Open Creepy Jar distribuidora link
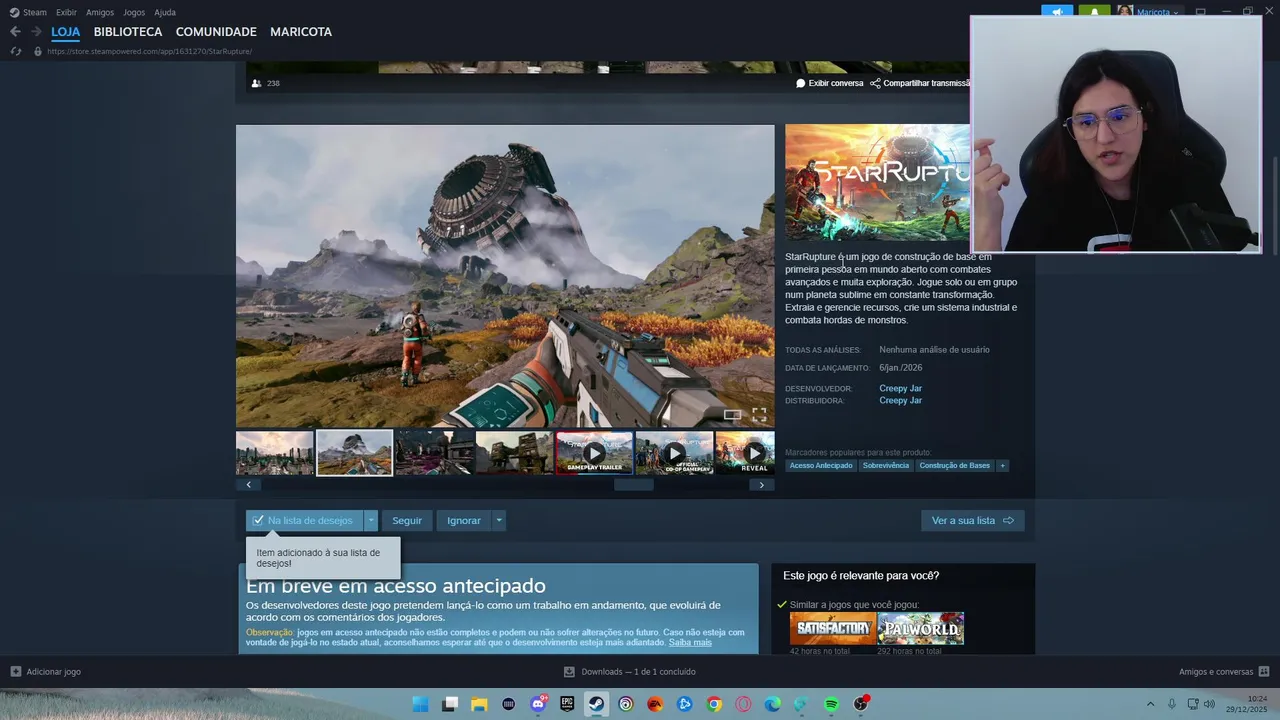Viewport: 1280px width, 720px height. [x=900, y=400]
